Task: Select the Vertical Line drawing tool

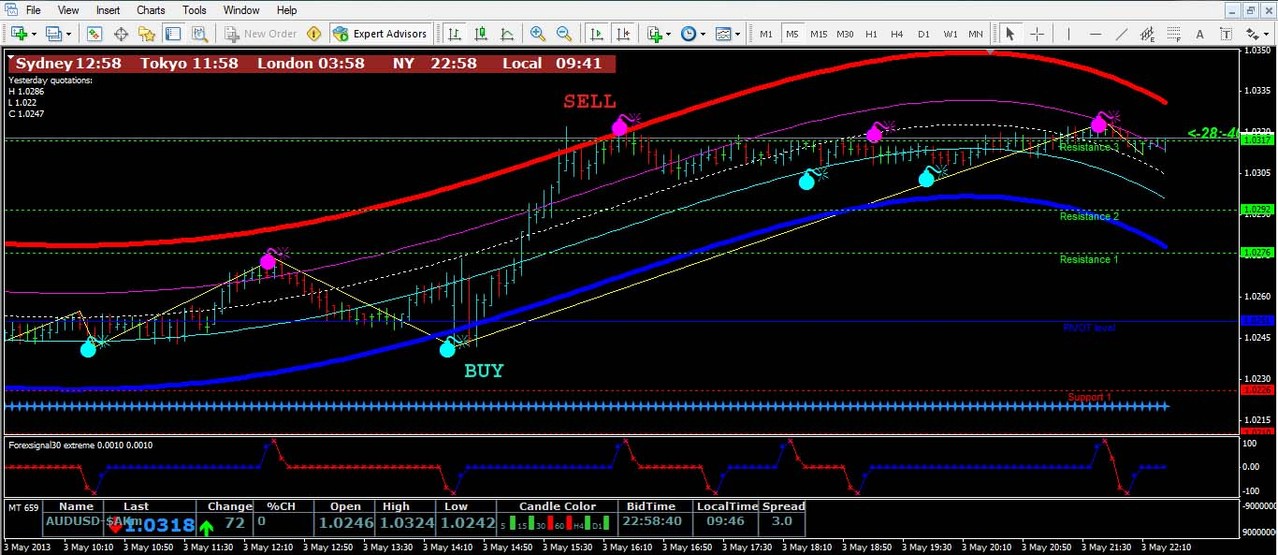Action: (x=1069, y=33)
